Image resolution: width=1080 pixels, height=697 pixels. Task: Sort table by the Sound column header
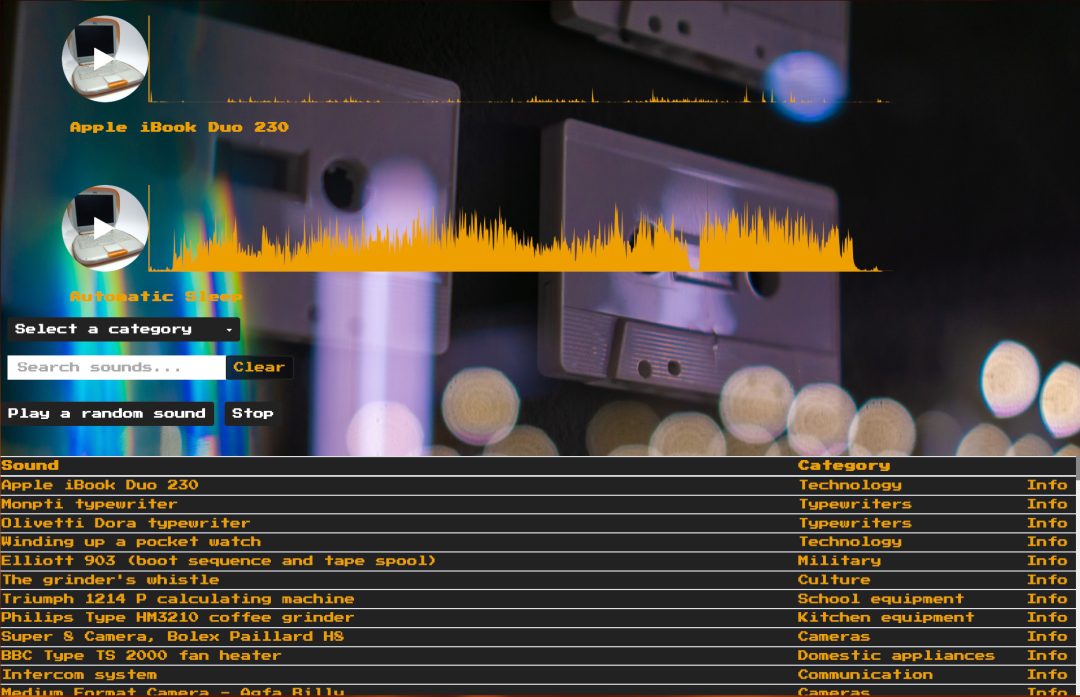point(30,465)
